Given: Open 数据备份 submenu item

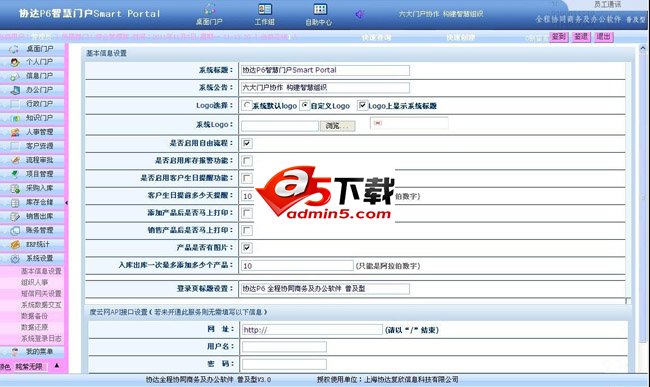Looking at the screenshot, I should (x=35, y=316).
